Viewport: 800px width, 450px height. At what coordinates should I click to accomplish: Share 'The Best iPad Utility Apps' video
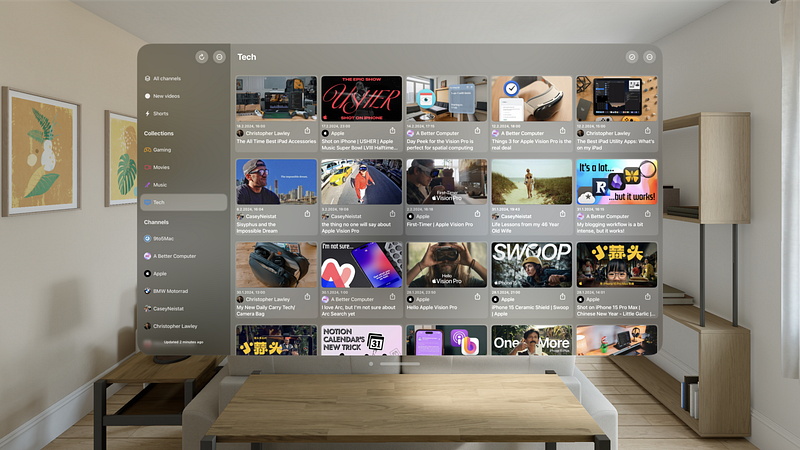[647, 131]
